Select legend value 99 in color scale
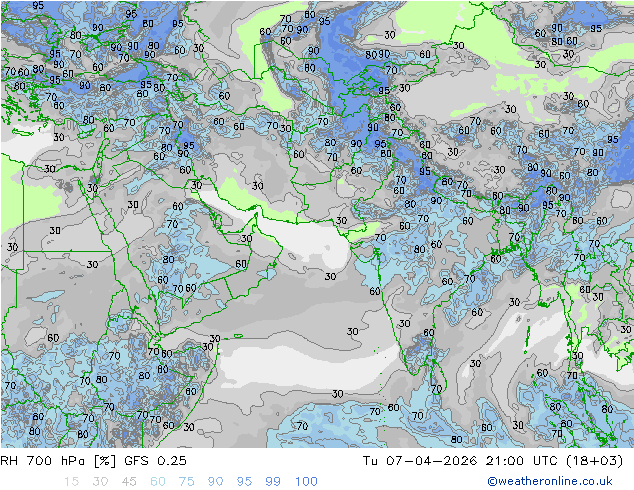Image resolution: width=634 pixels, height=490 pixels. pyautogui.click(x=273, y=482)
